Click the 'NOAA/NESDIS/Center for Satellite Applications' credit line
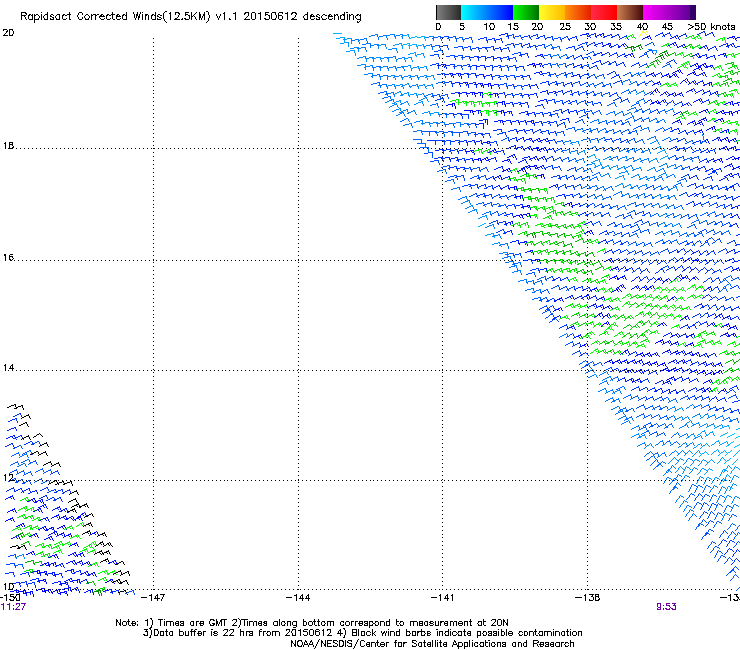 coord(432,644)
